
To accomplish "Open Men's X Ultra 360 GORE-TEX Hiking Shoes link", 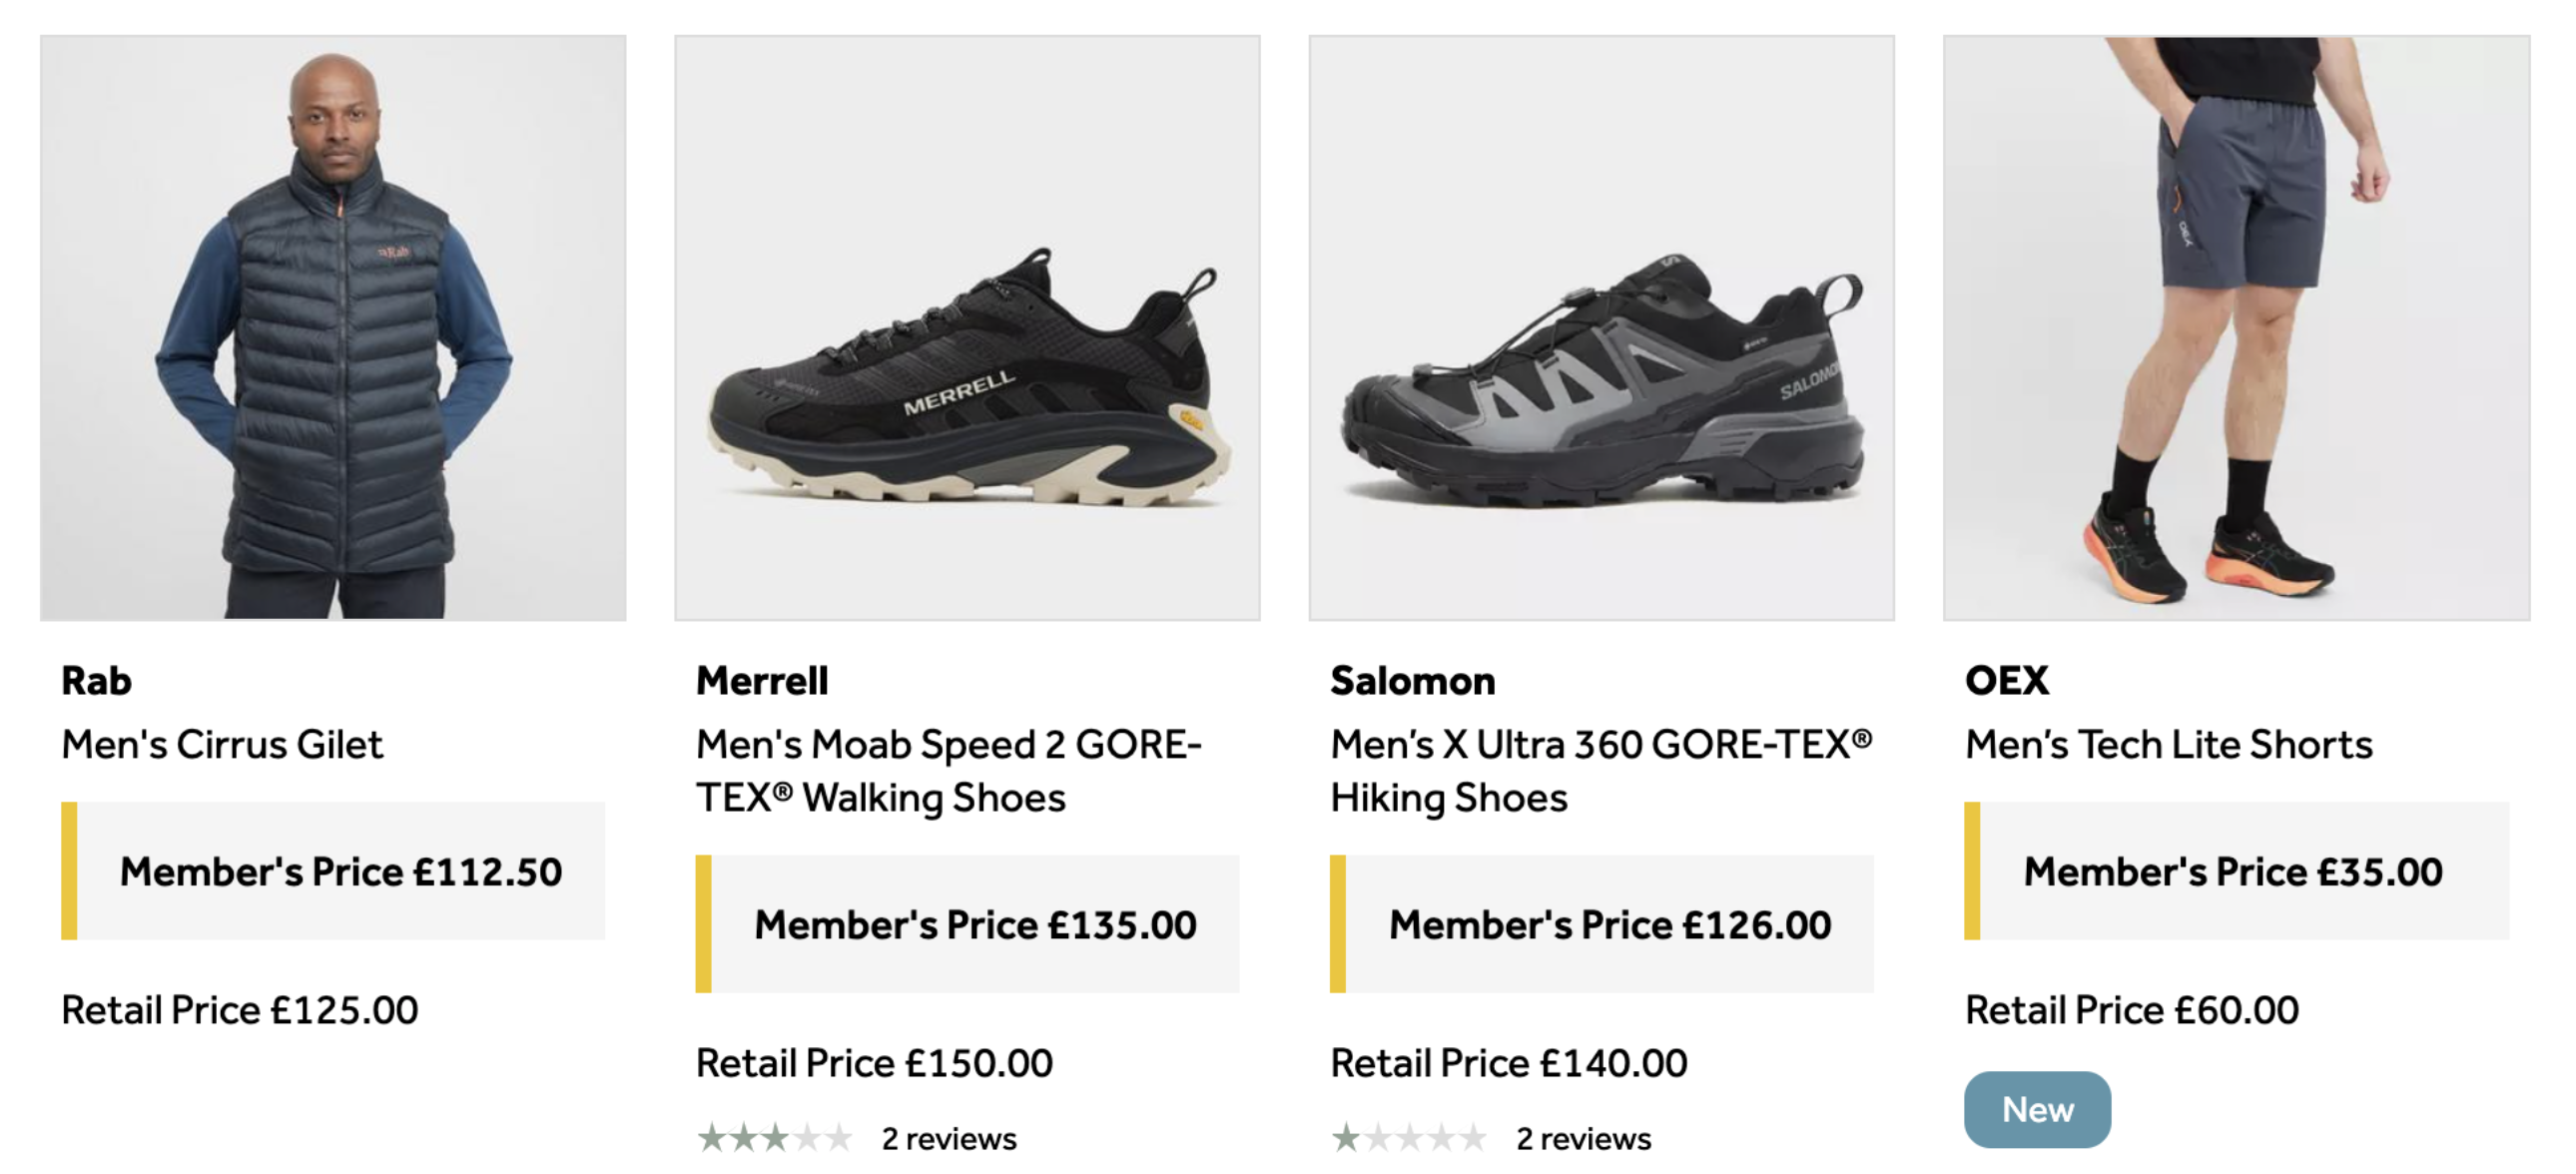I will point(1600,771).
